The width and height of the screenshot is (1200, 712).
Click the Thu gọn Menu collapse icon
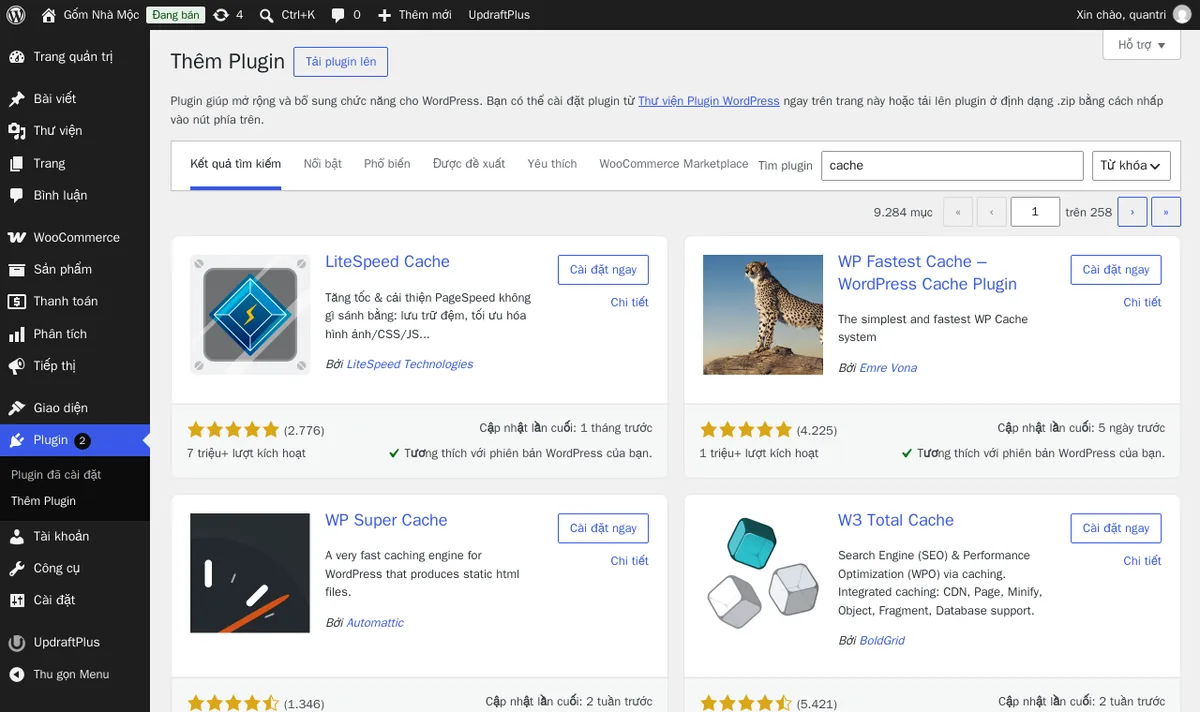point(17,674)
